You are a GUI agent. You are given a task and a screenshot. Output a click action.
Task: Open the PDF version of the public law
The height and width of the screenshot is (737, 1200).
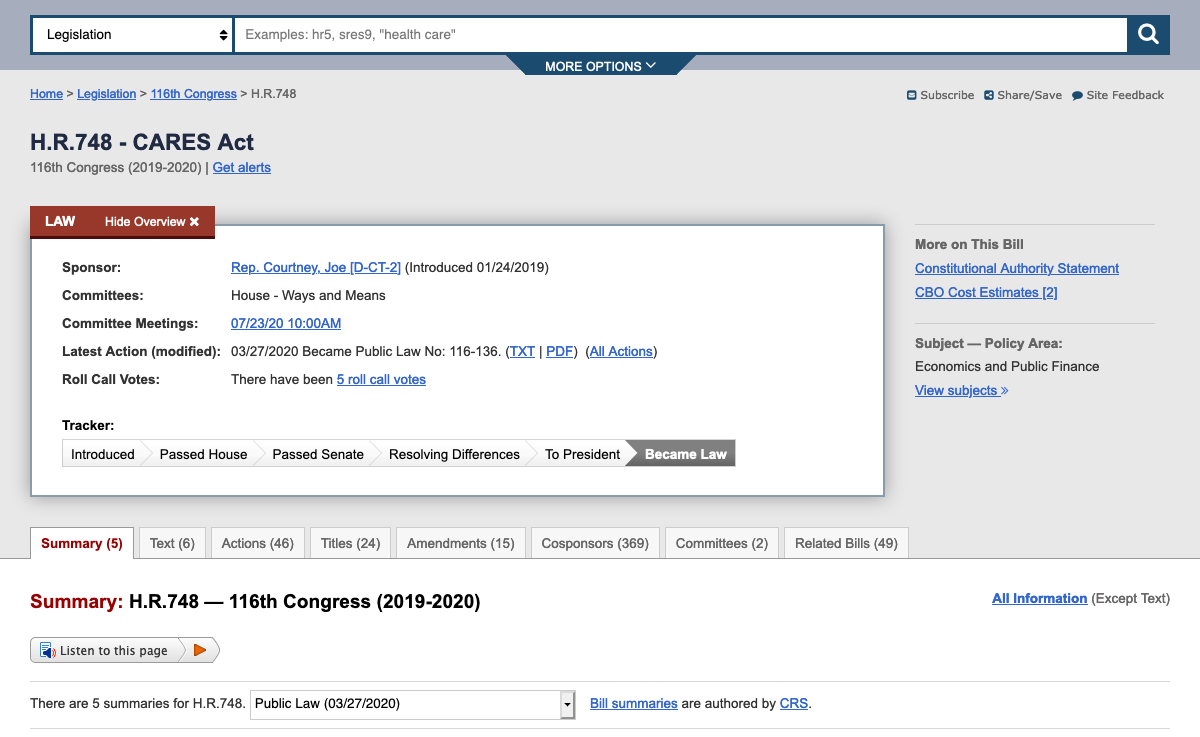click(559, 351)
